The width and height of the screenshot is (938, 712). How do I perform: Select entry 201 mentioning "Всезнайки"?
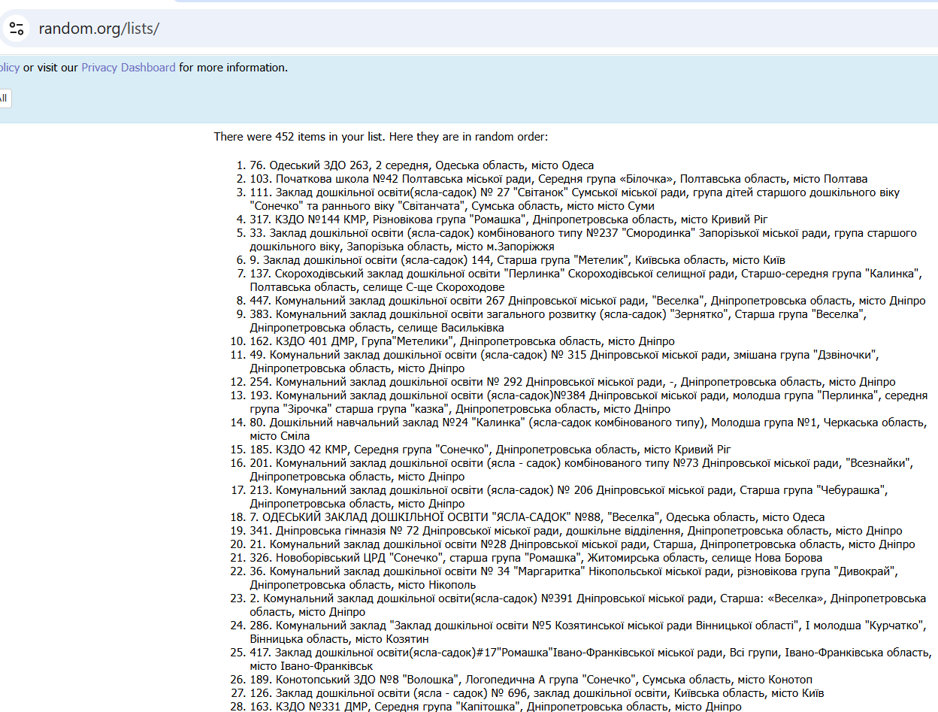(582, 470)
